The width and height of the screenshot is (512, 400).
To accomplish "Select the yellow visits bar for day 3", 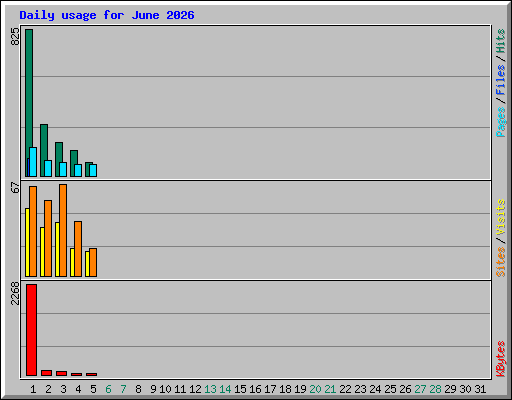I will [57, 249].
